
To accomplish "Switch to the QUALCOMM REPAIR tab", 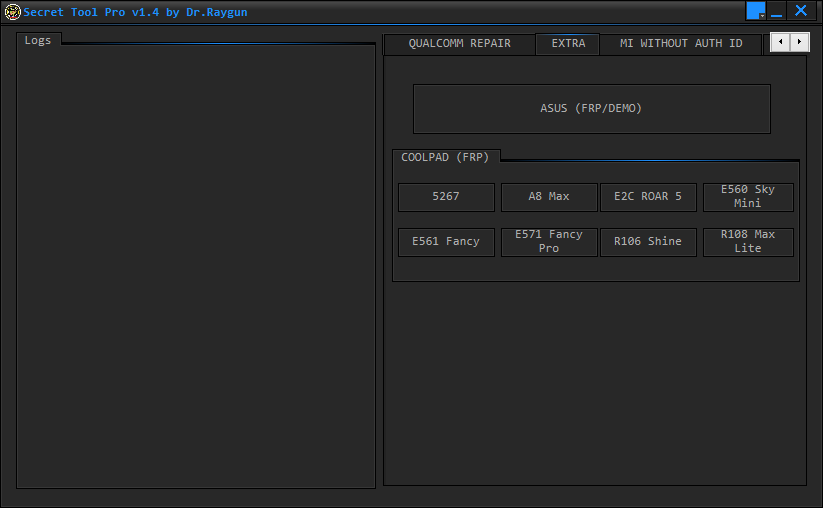I will [x=460, y=44].
